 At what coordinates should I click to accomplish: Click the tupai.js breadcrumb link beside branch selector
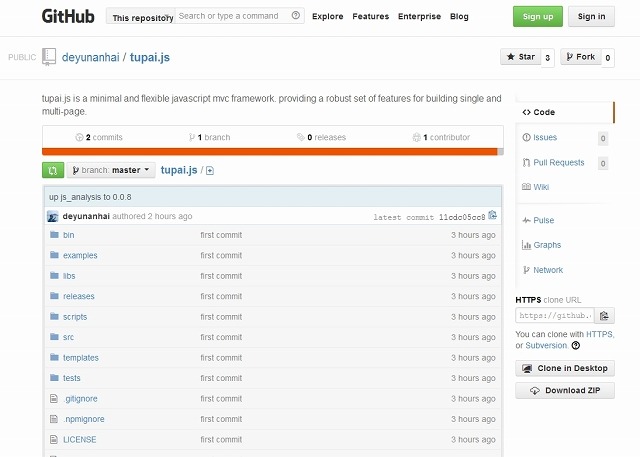[179, 170]
